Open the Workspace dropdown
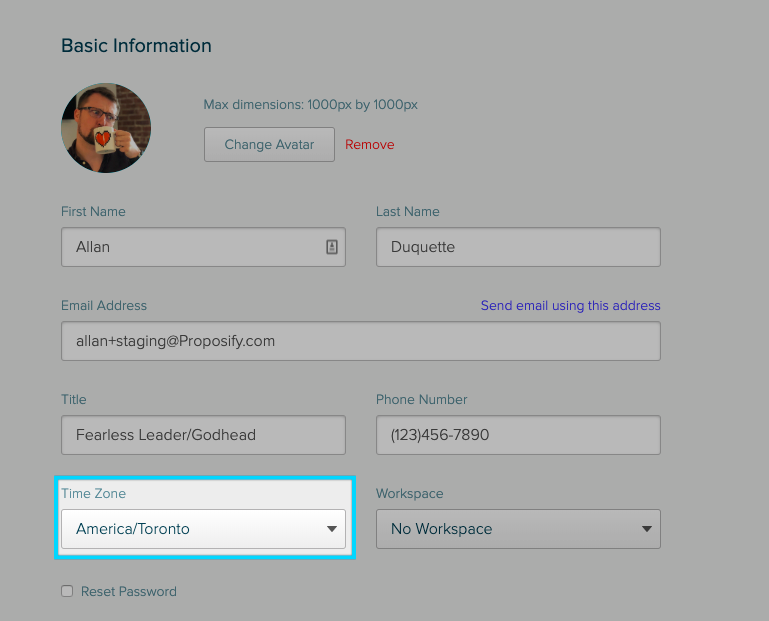The width and height of the screenshot is (769, 621). pyautogui.click(x=518, y=529)
